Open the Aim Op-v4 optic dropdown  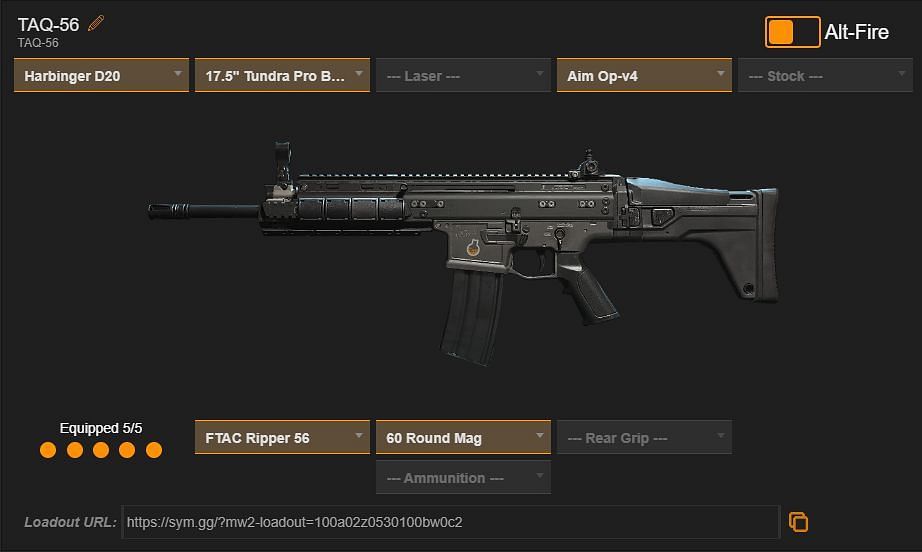pos(644,75)
